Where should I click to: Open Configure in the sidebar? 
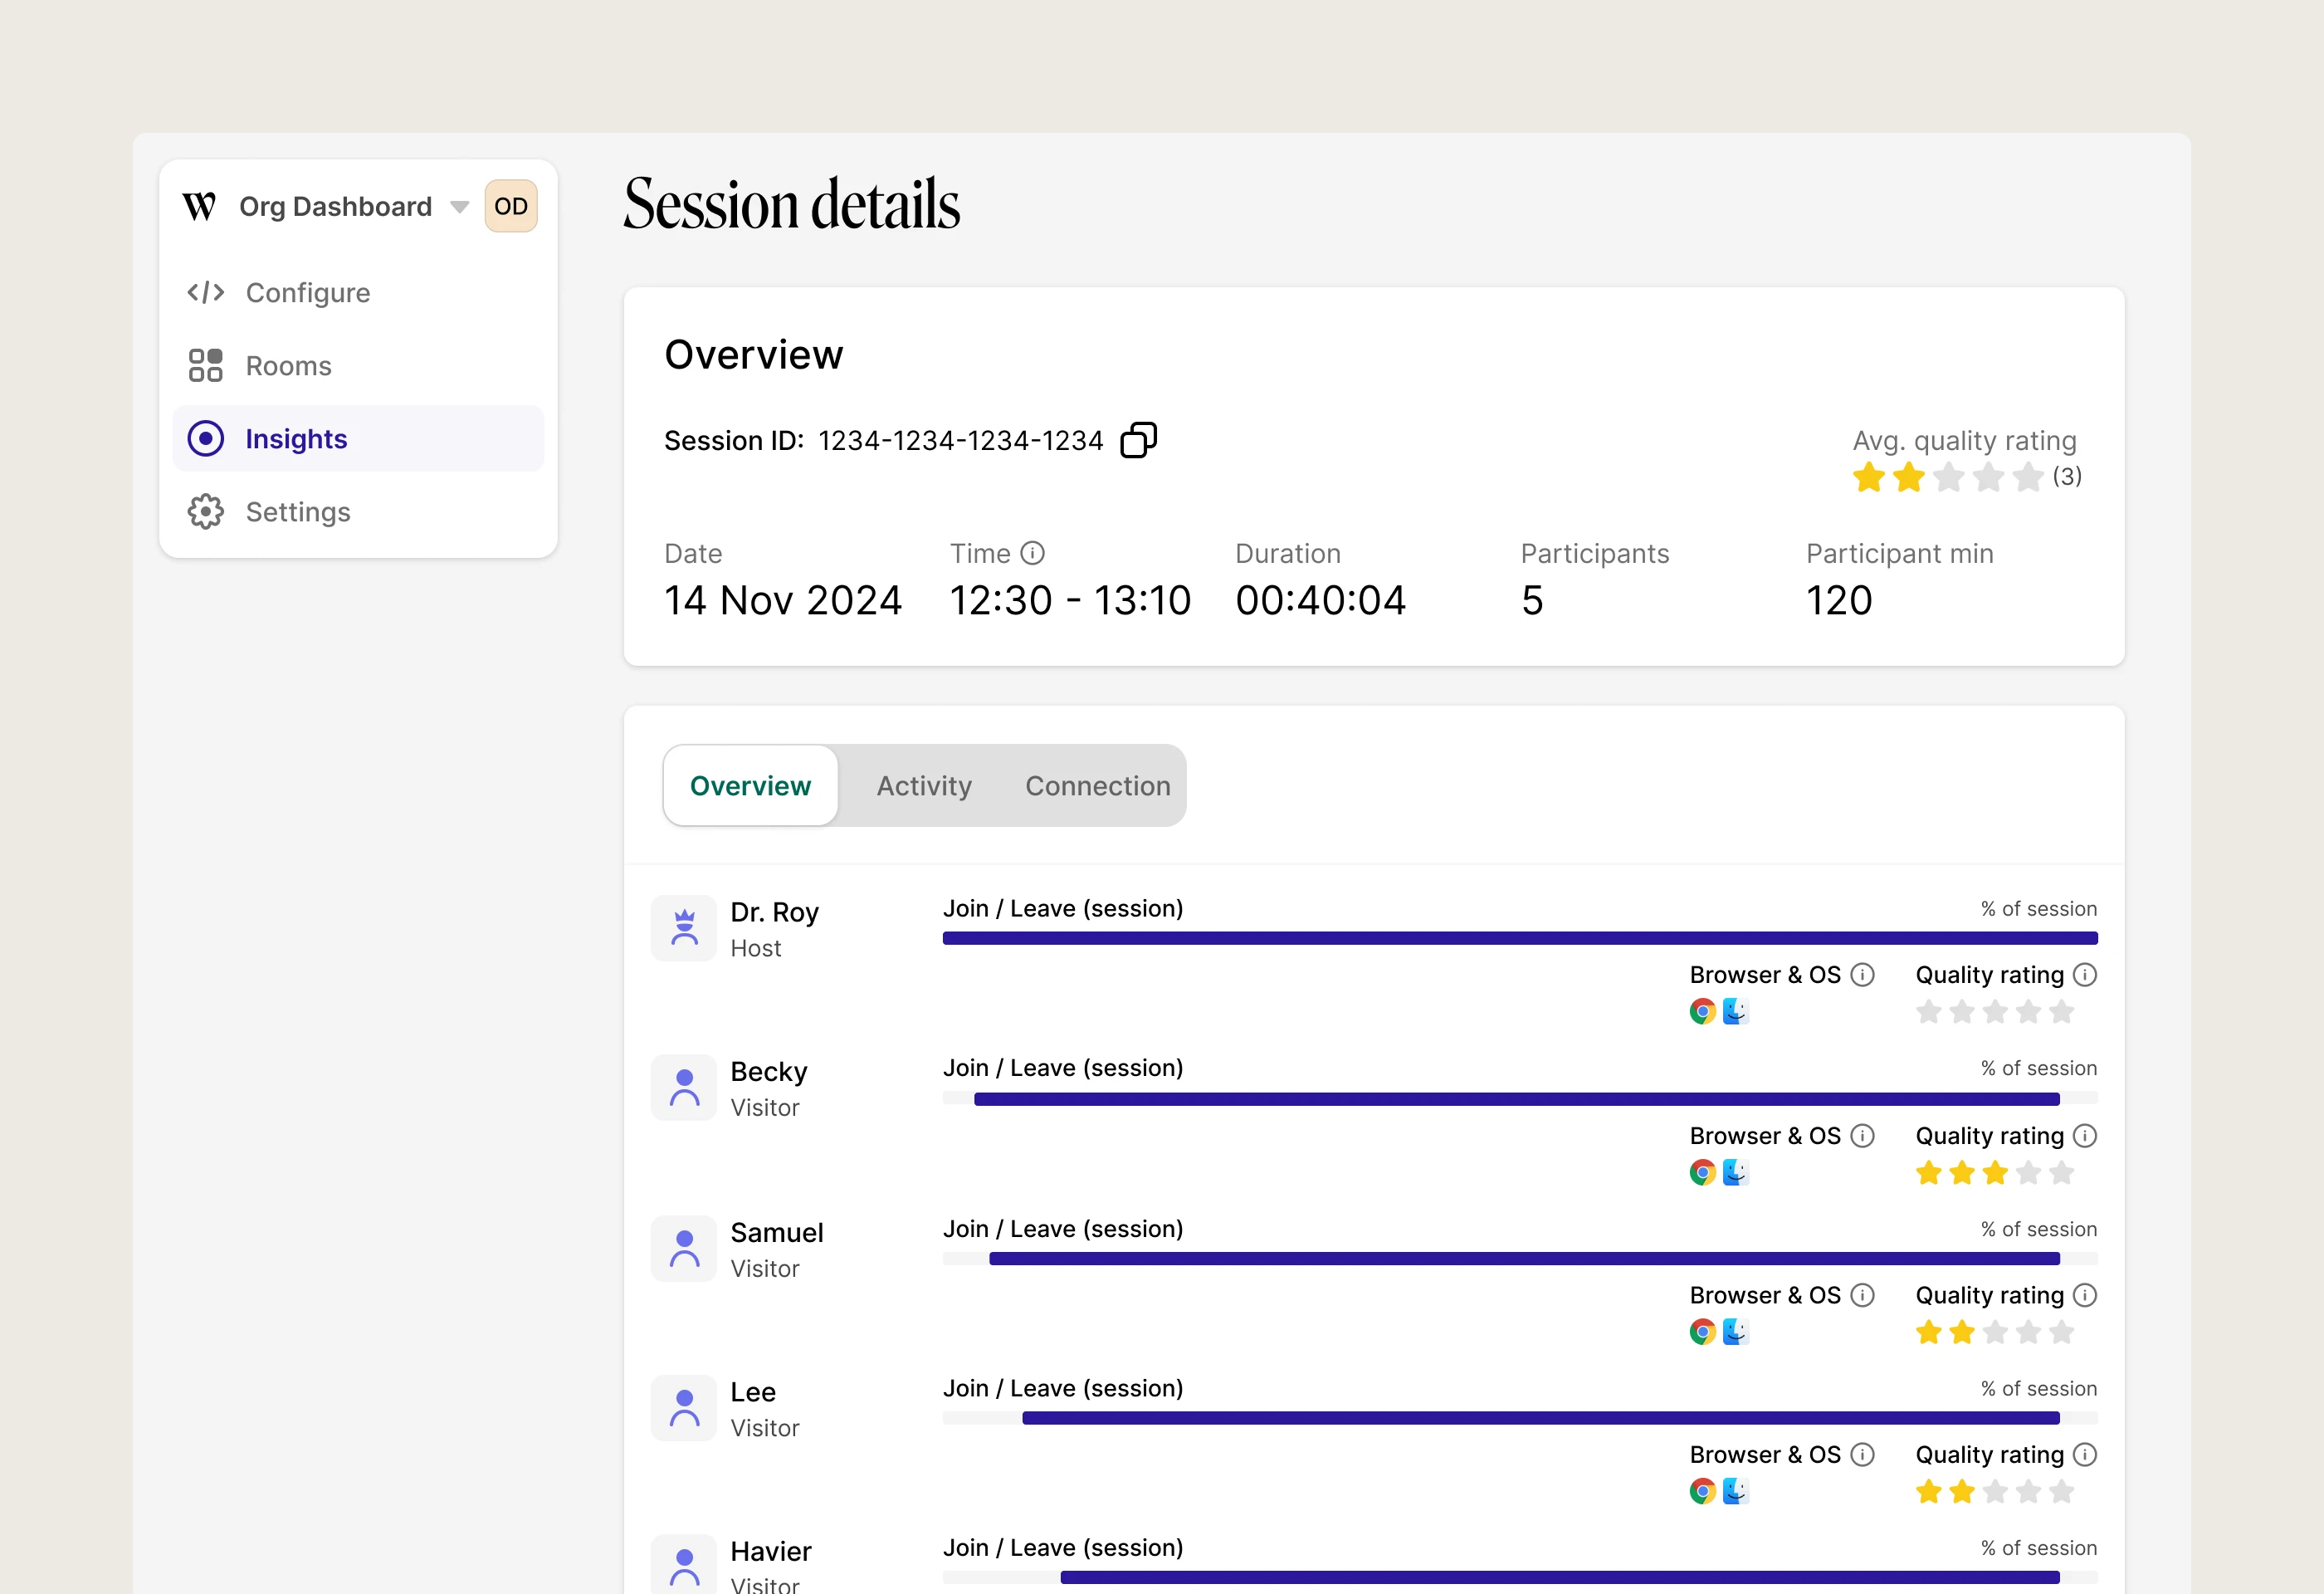[358, 293]
